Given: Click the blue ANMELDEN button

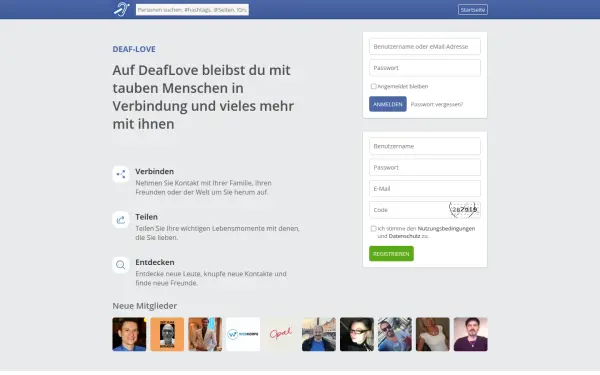Looking at the screenshot, I should 388,104.
